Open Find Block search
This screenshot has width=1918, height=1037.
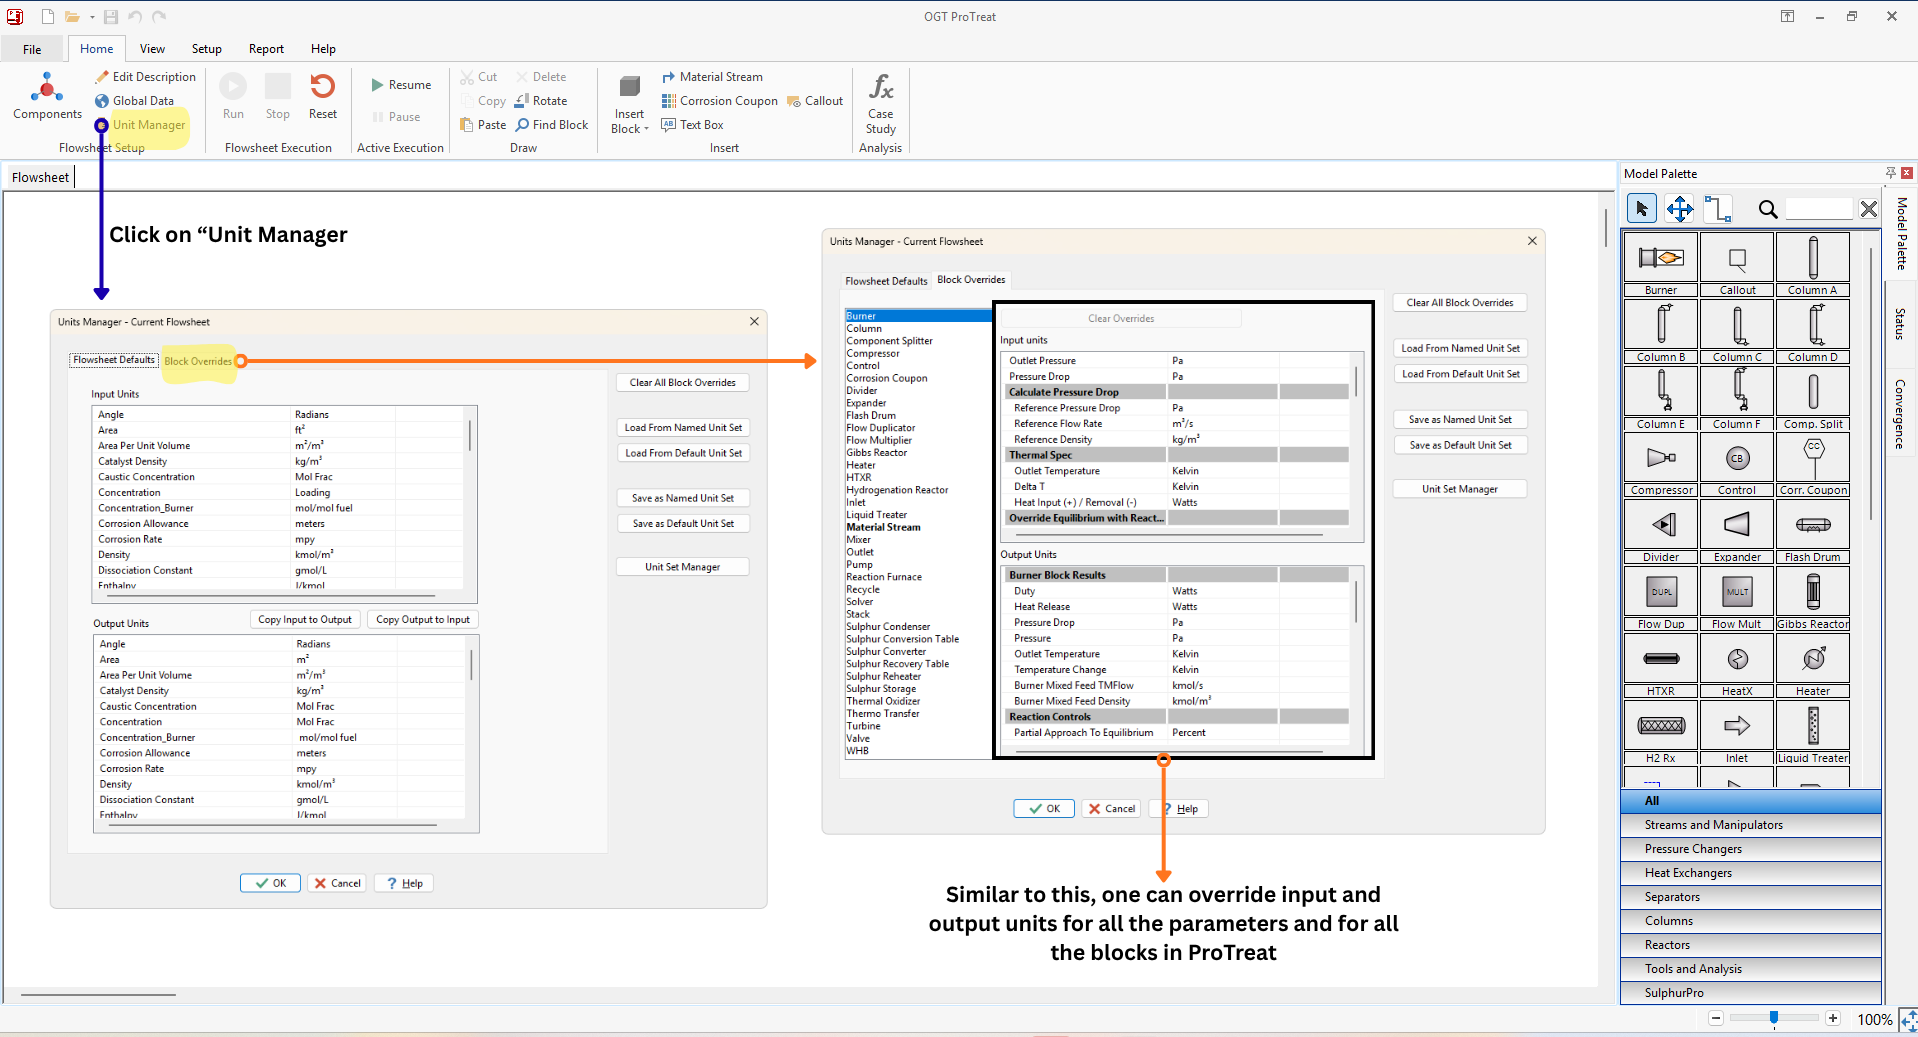(x=552, y=125)
